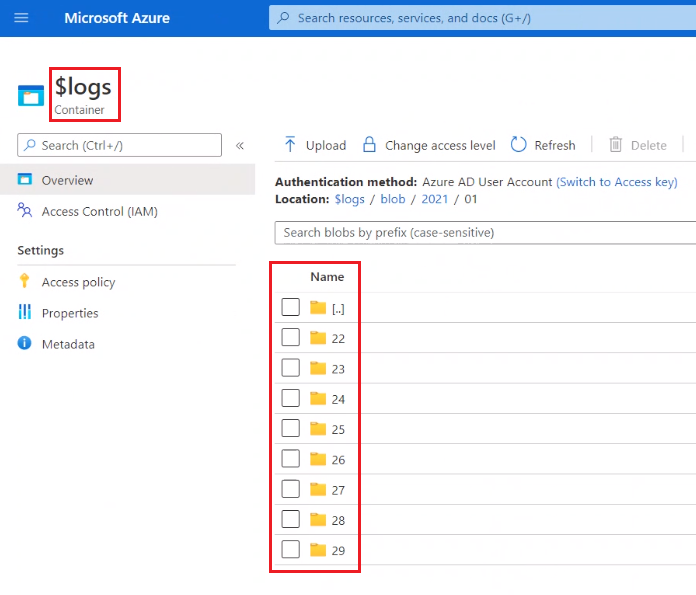Click the folder icon for 27
Screen dimensions: 696x595
point(318,489)
